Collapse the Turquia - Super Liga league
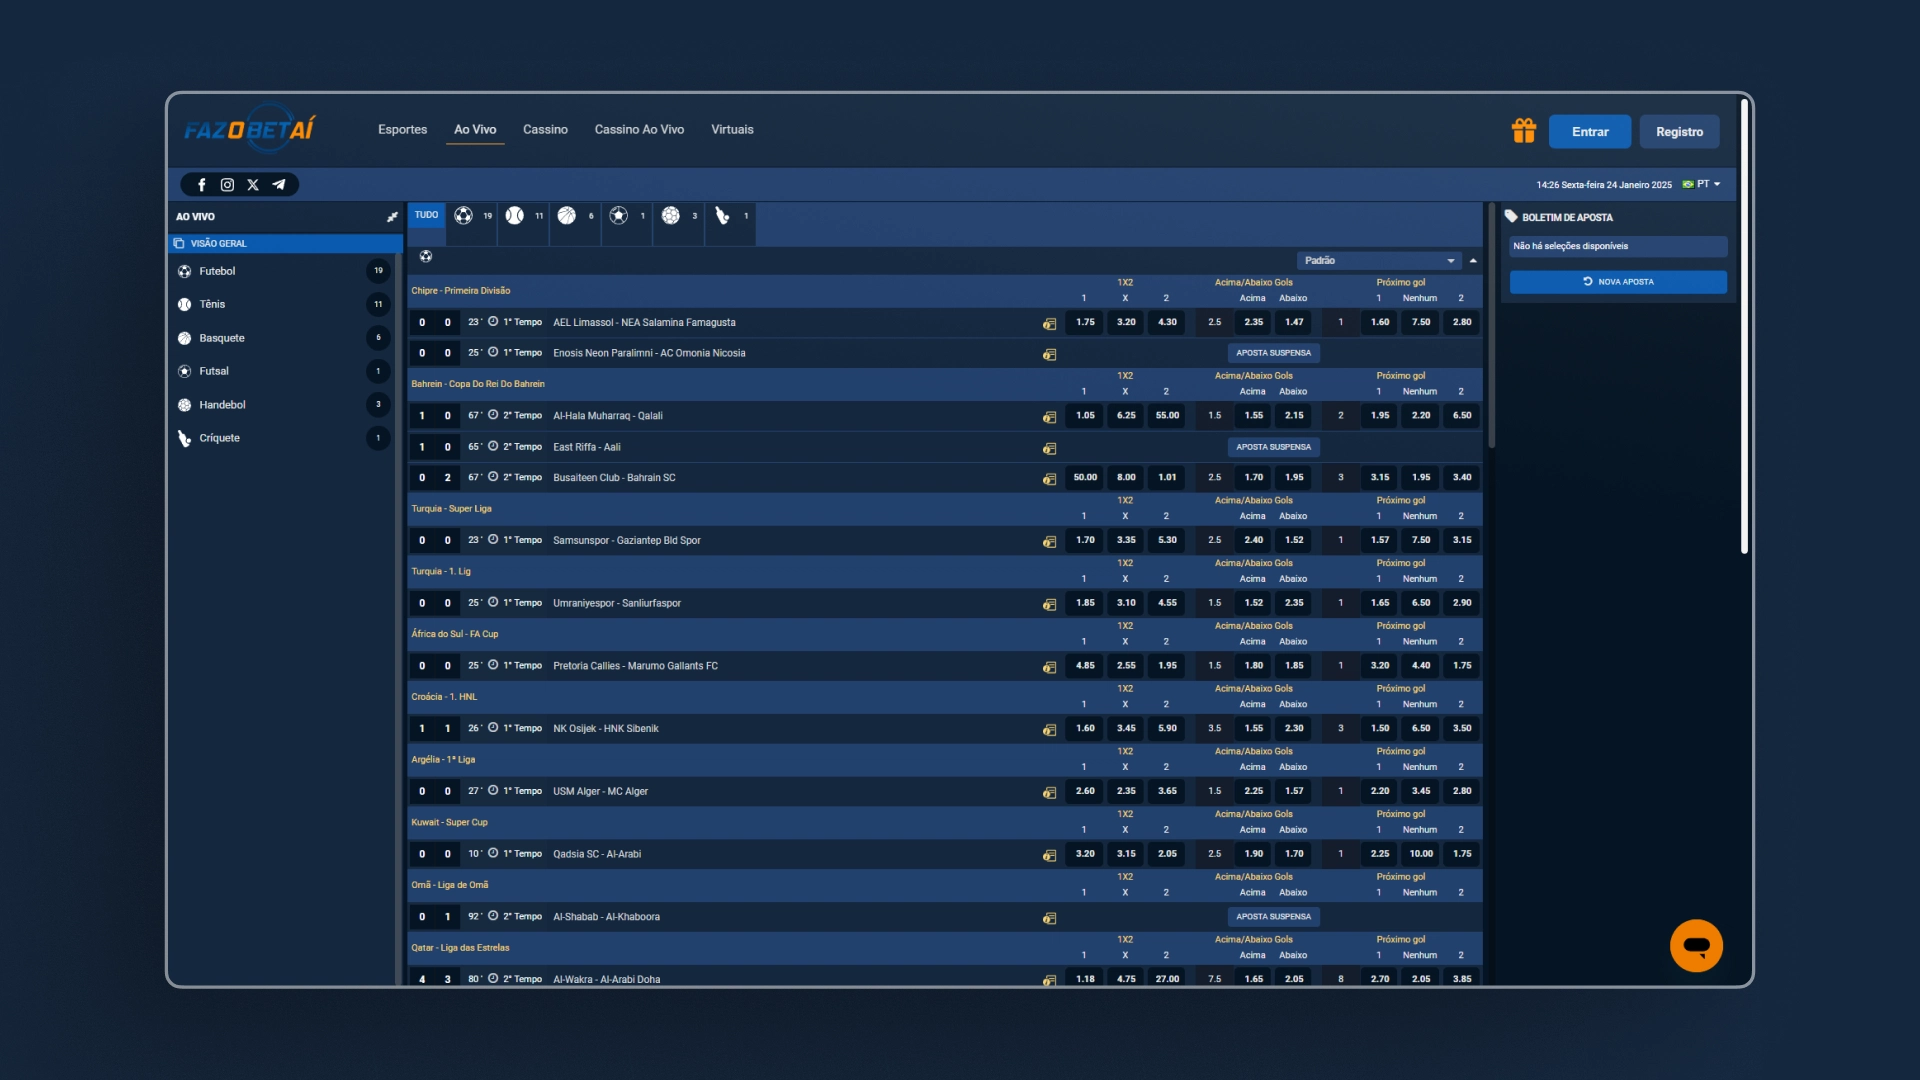The image size is (1920, 1080). [x=451, y=509]
